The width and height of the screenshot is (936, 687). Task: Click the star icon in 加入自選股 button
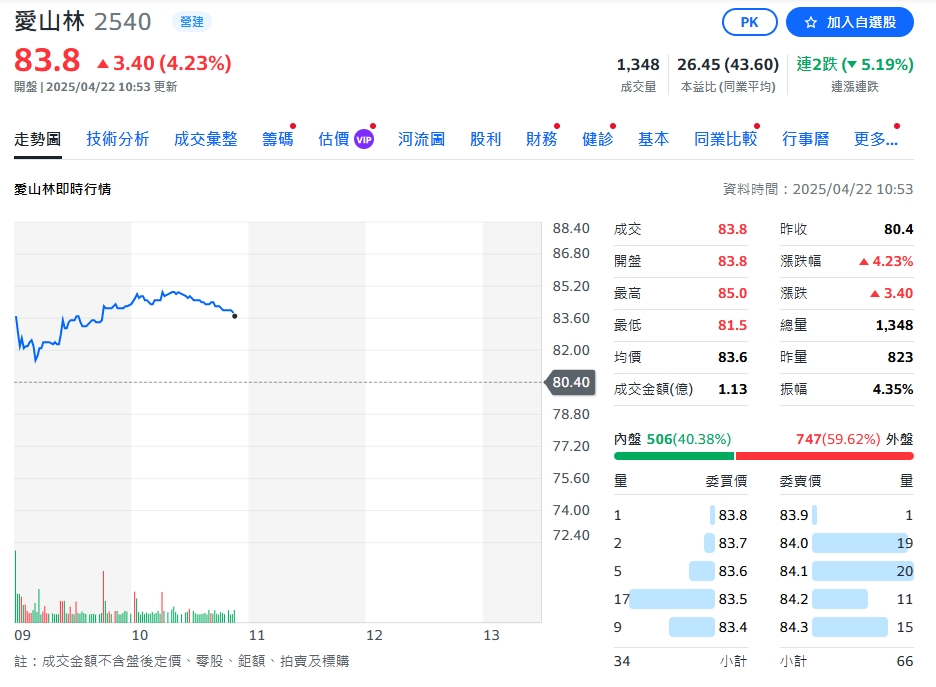811,22
